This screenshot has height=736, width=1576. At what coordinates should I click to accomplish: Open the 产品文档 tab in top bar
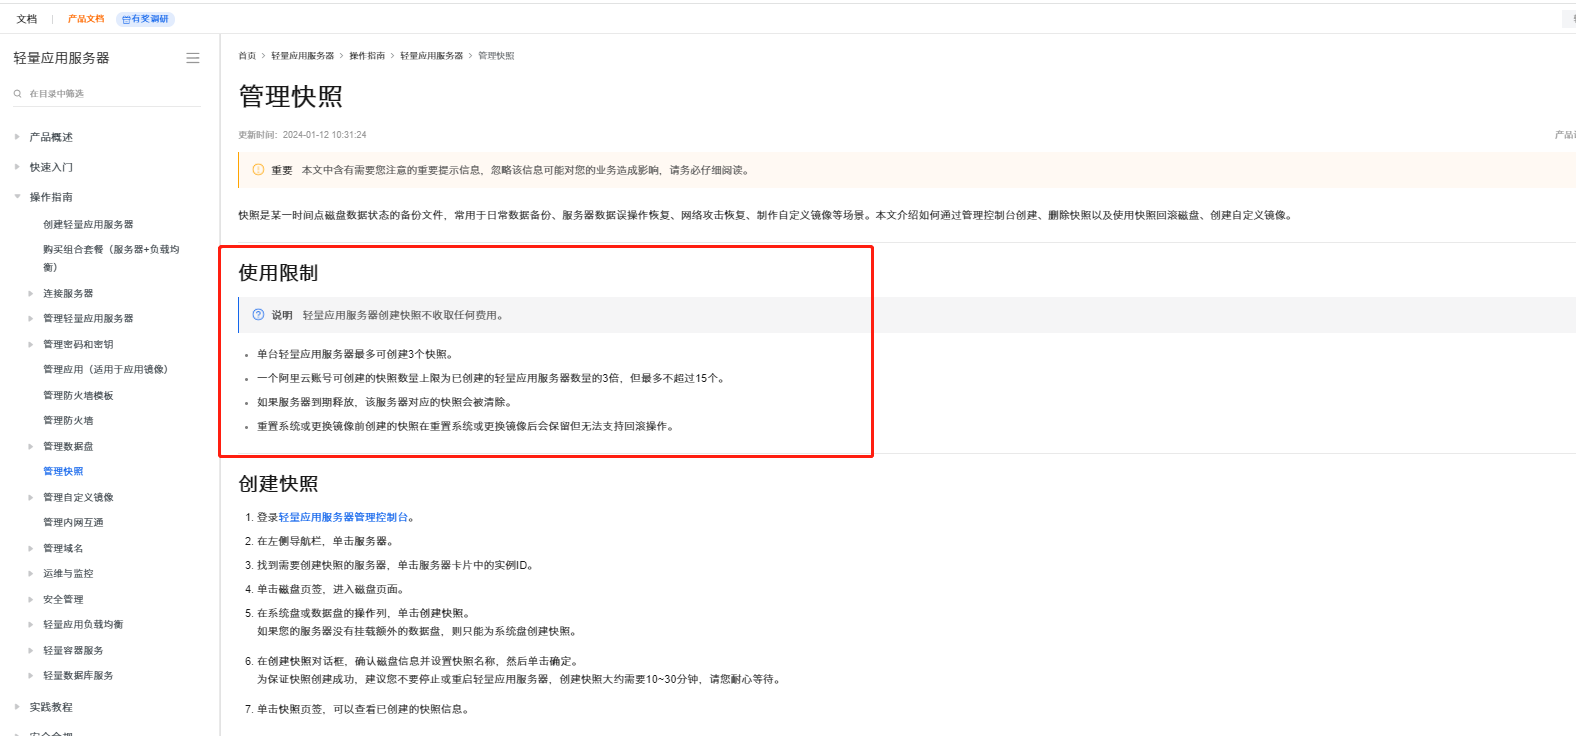tap(86, 19)
